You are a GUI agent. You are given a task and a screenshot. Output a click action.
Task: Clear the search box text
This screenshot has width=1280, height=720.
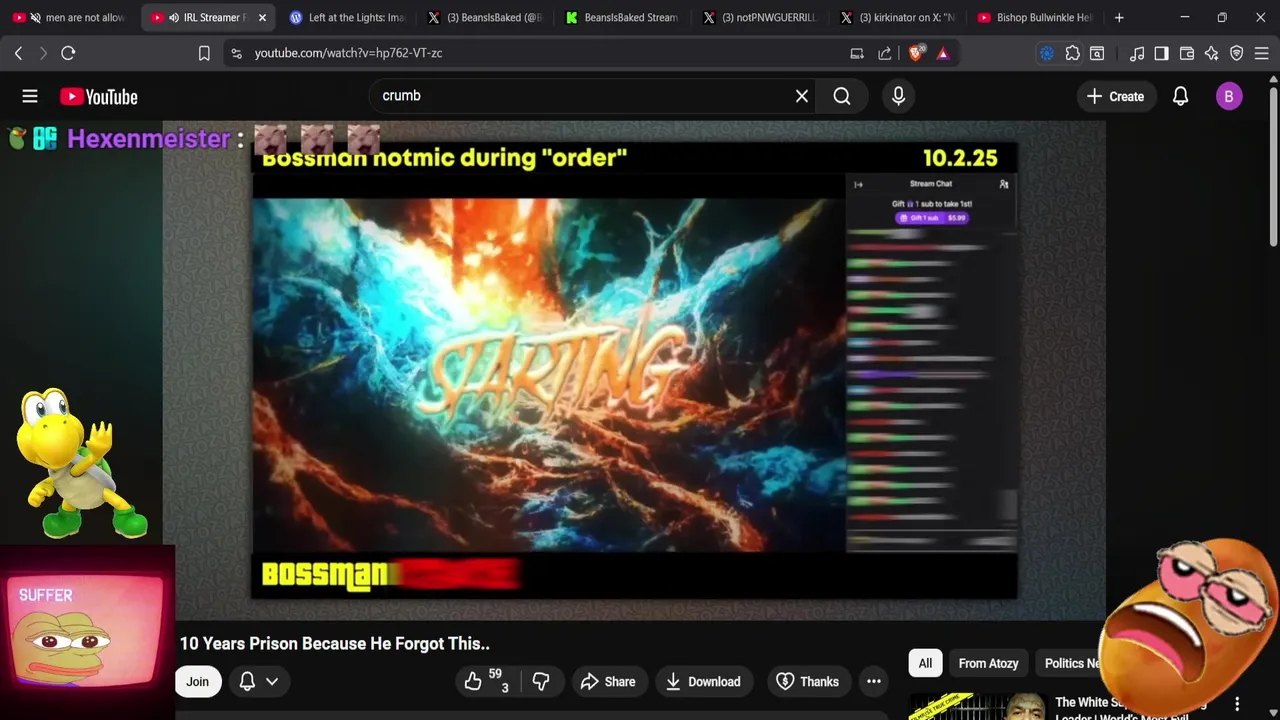(x=802, y=96)
